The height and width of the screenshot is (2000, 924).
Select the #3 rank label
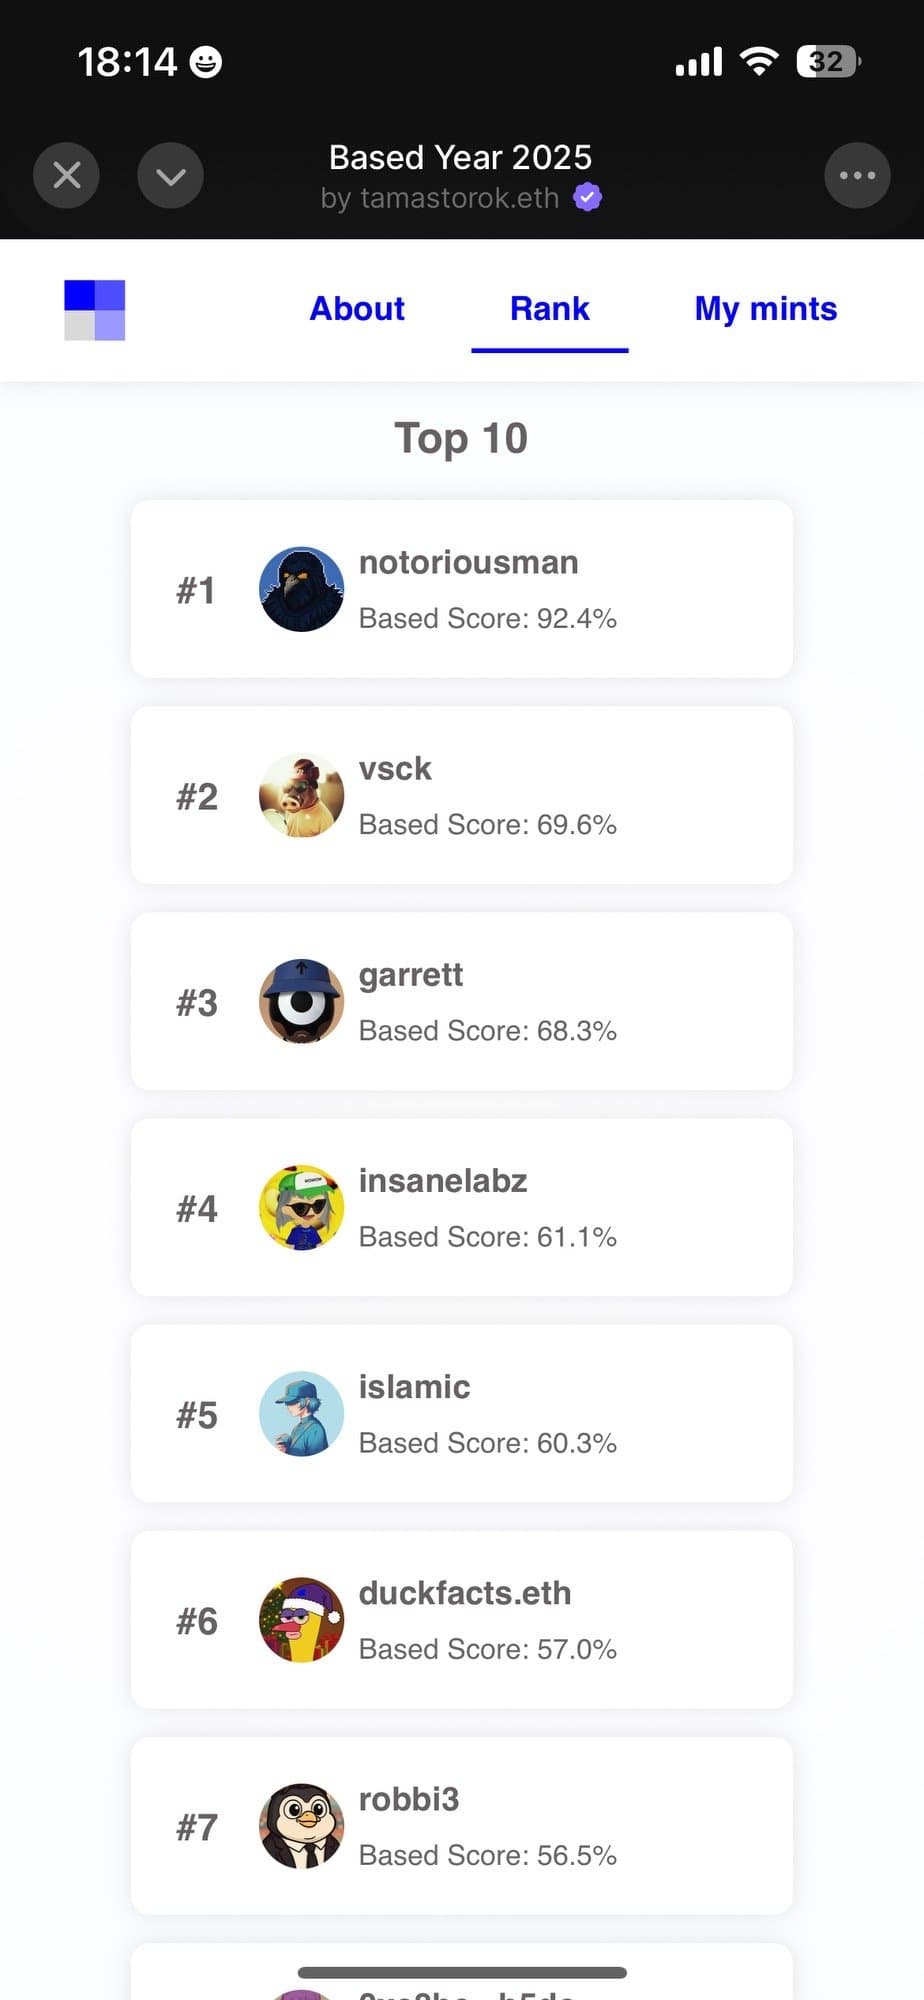(x=197, y=1003)
